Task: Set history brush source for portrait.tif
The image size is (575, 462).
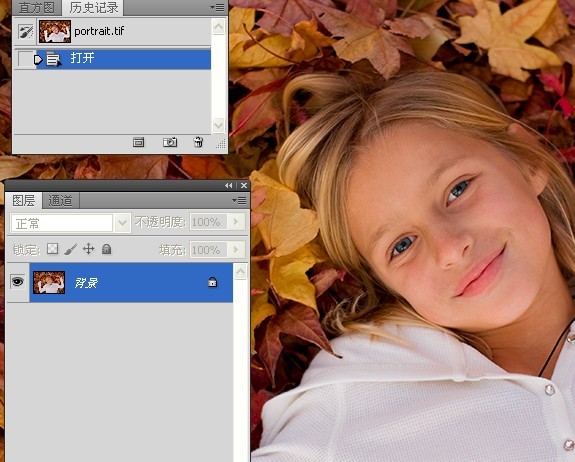Action: pyautogui.click(x=26, y=32)
